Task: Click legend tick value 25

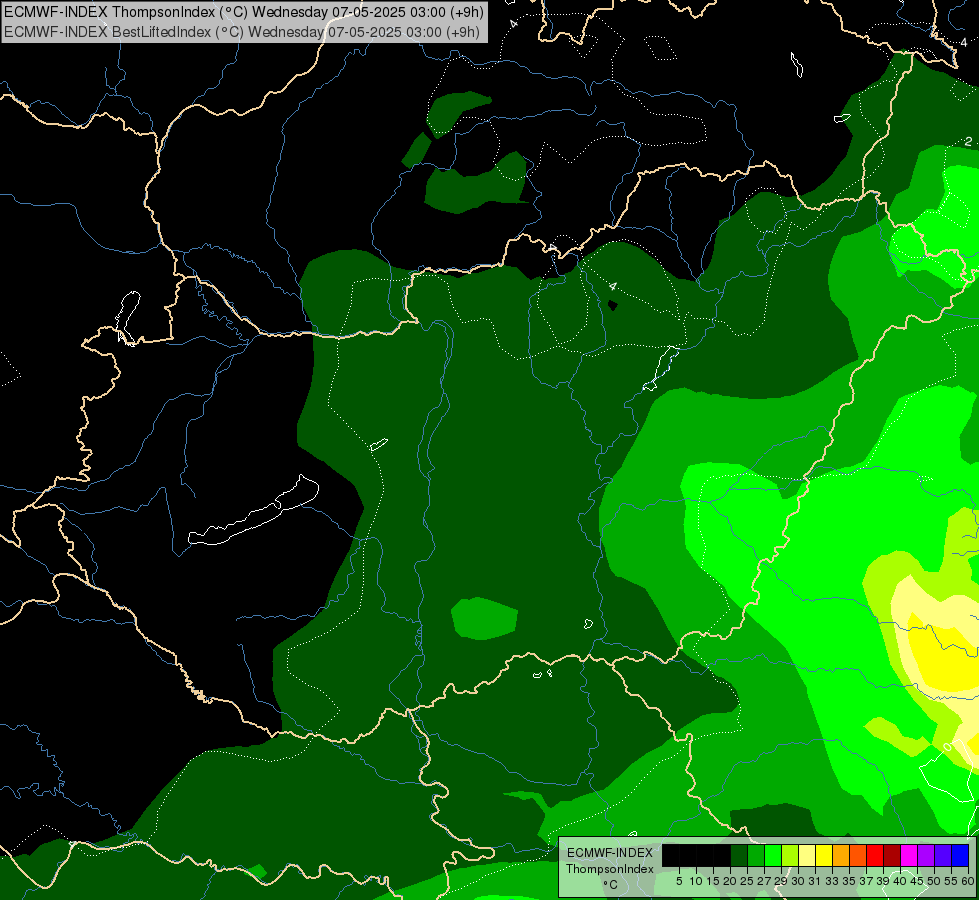Action: (x=747, y=881)
